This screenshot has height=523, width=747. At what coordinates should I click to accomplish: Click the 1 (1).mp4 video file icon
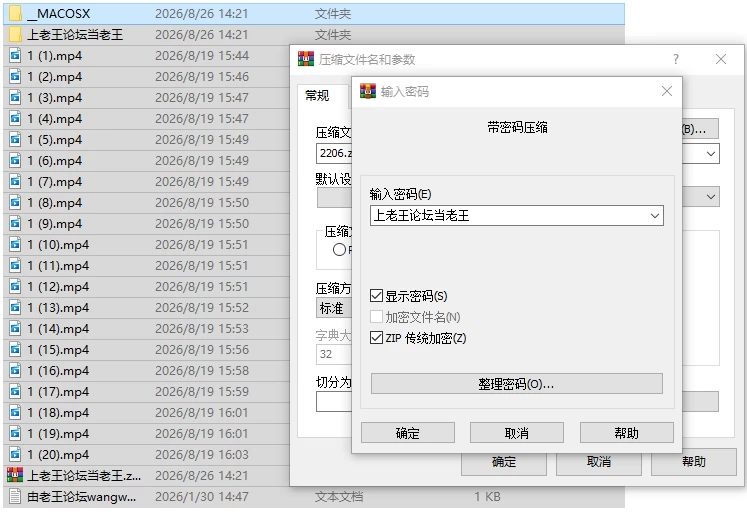[15, 56]
